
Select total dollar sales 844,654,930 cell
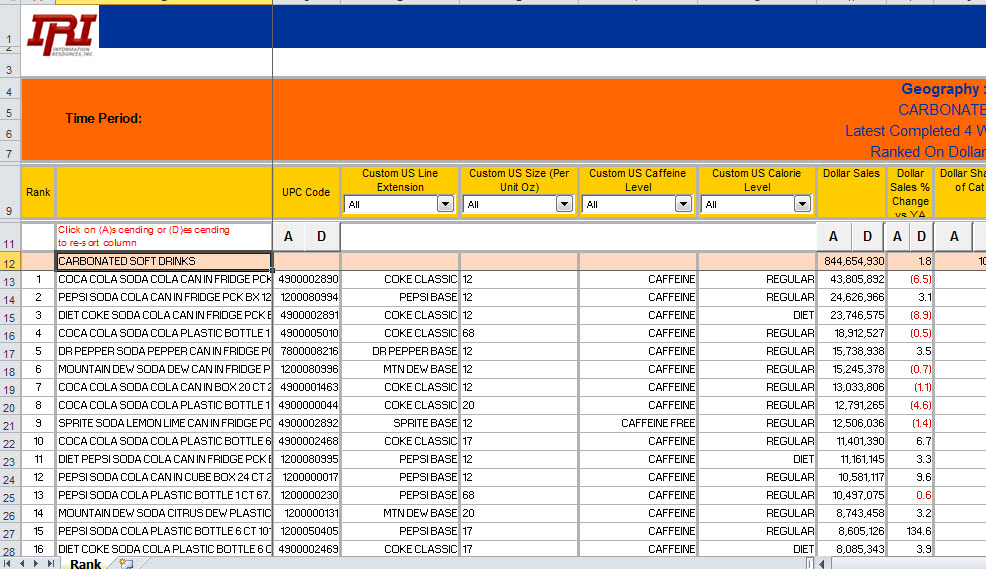[851, 261]
